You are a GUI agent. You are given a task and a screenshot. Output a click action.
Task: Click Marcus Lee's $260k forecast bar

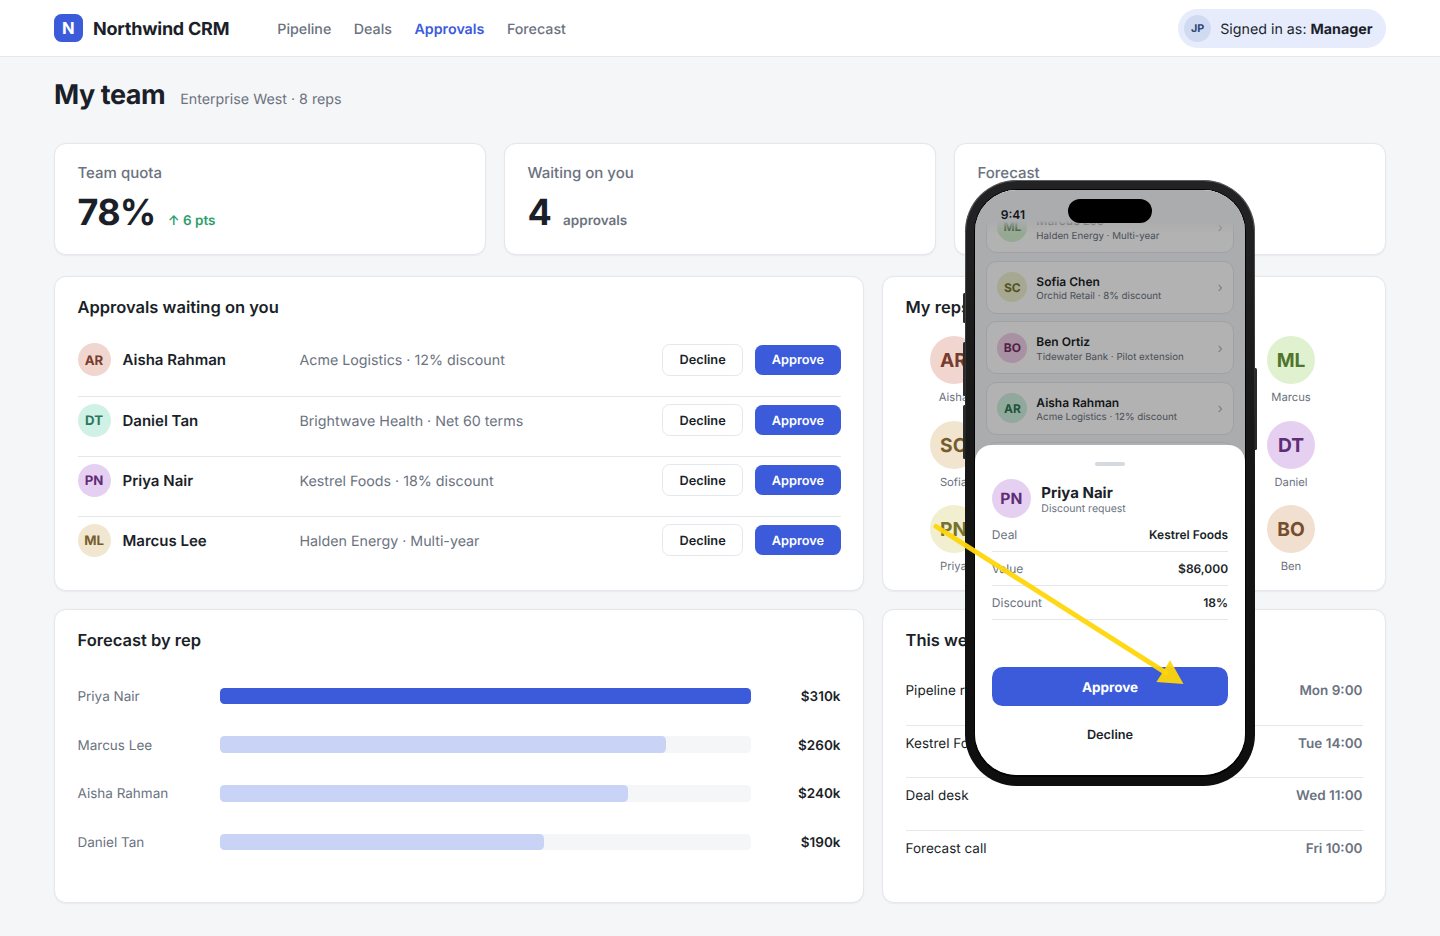coord(443,745)
